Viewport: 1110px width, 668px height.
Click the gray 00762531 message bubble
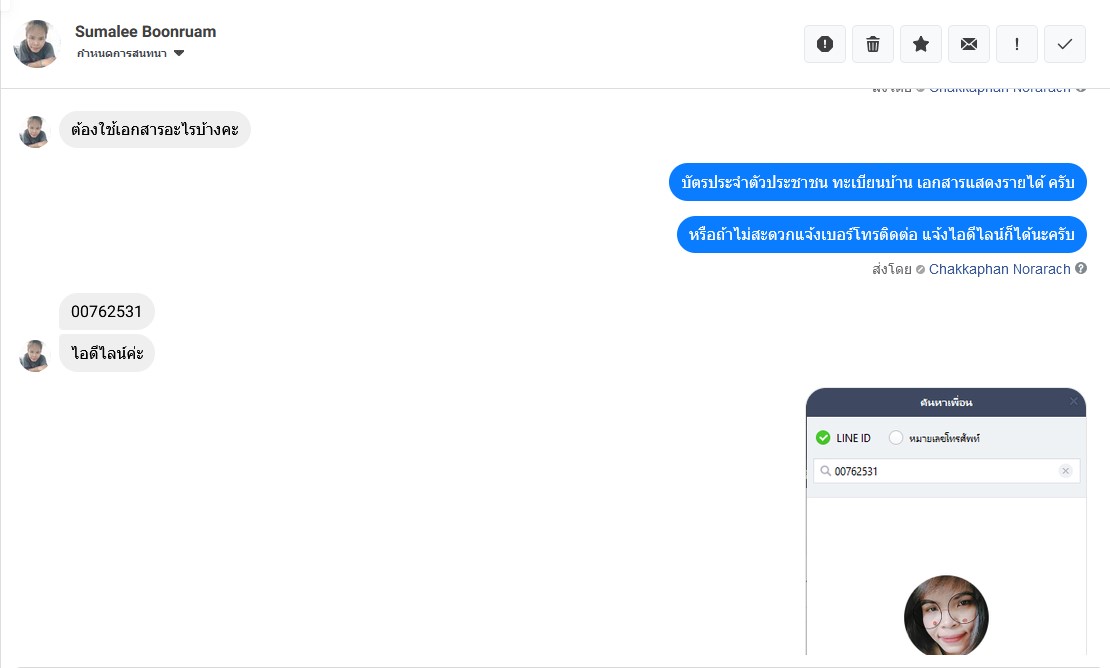pyautogui.click(x=107, y=312)
